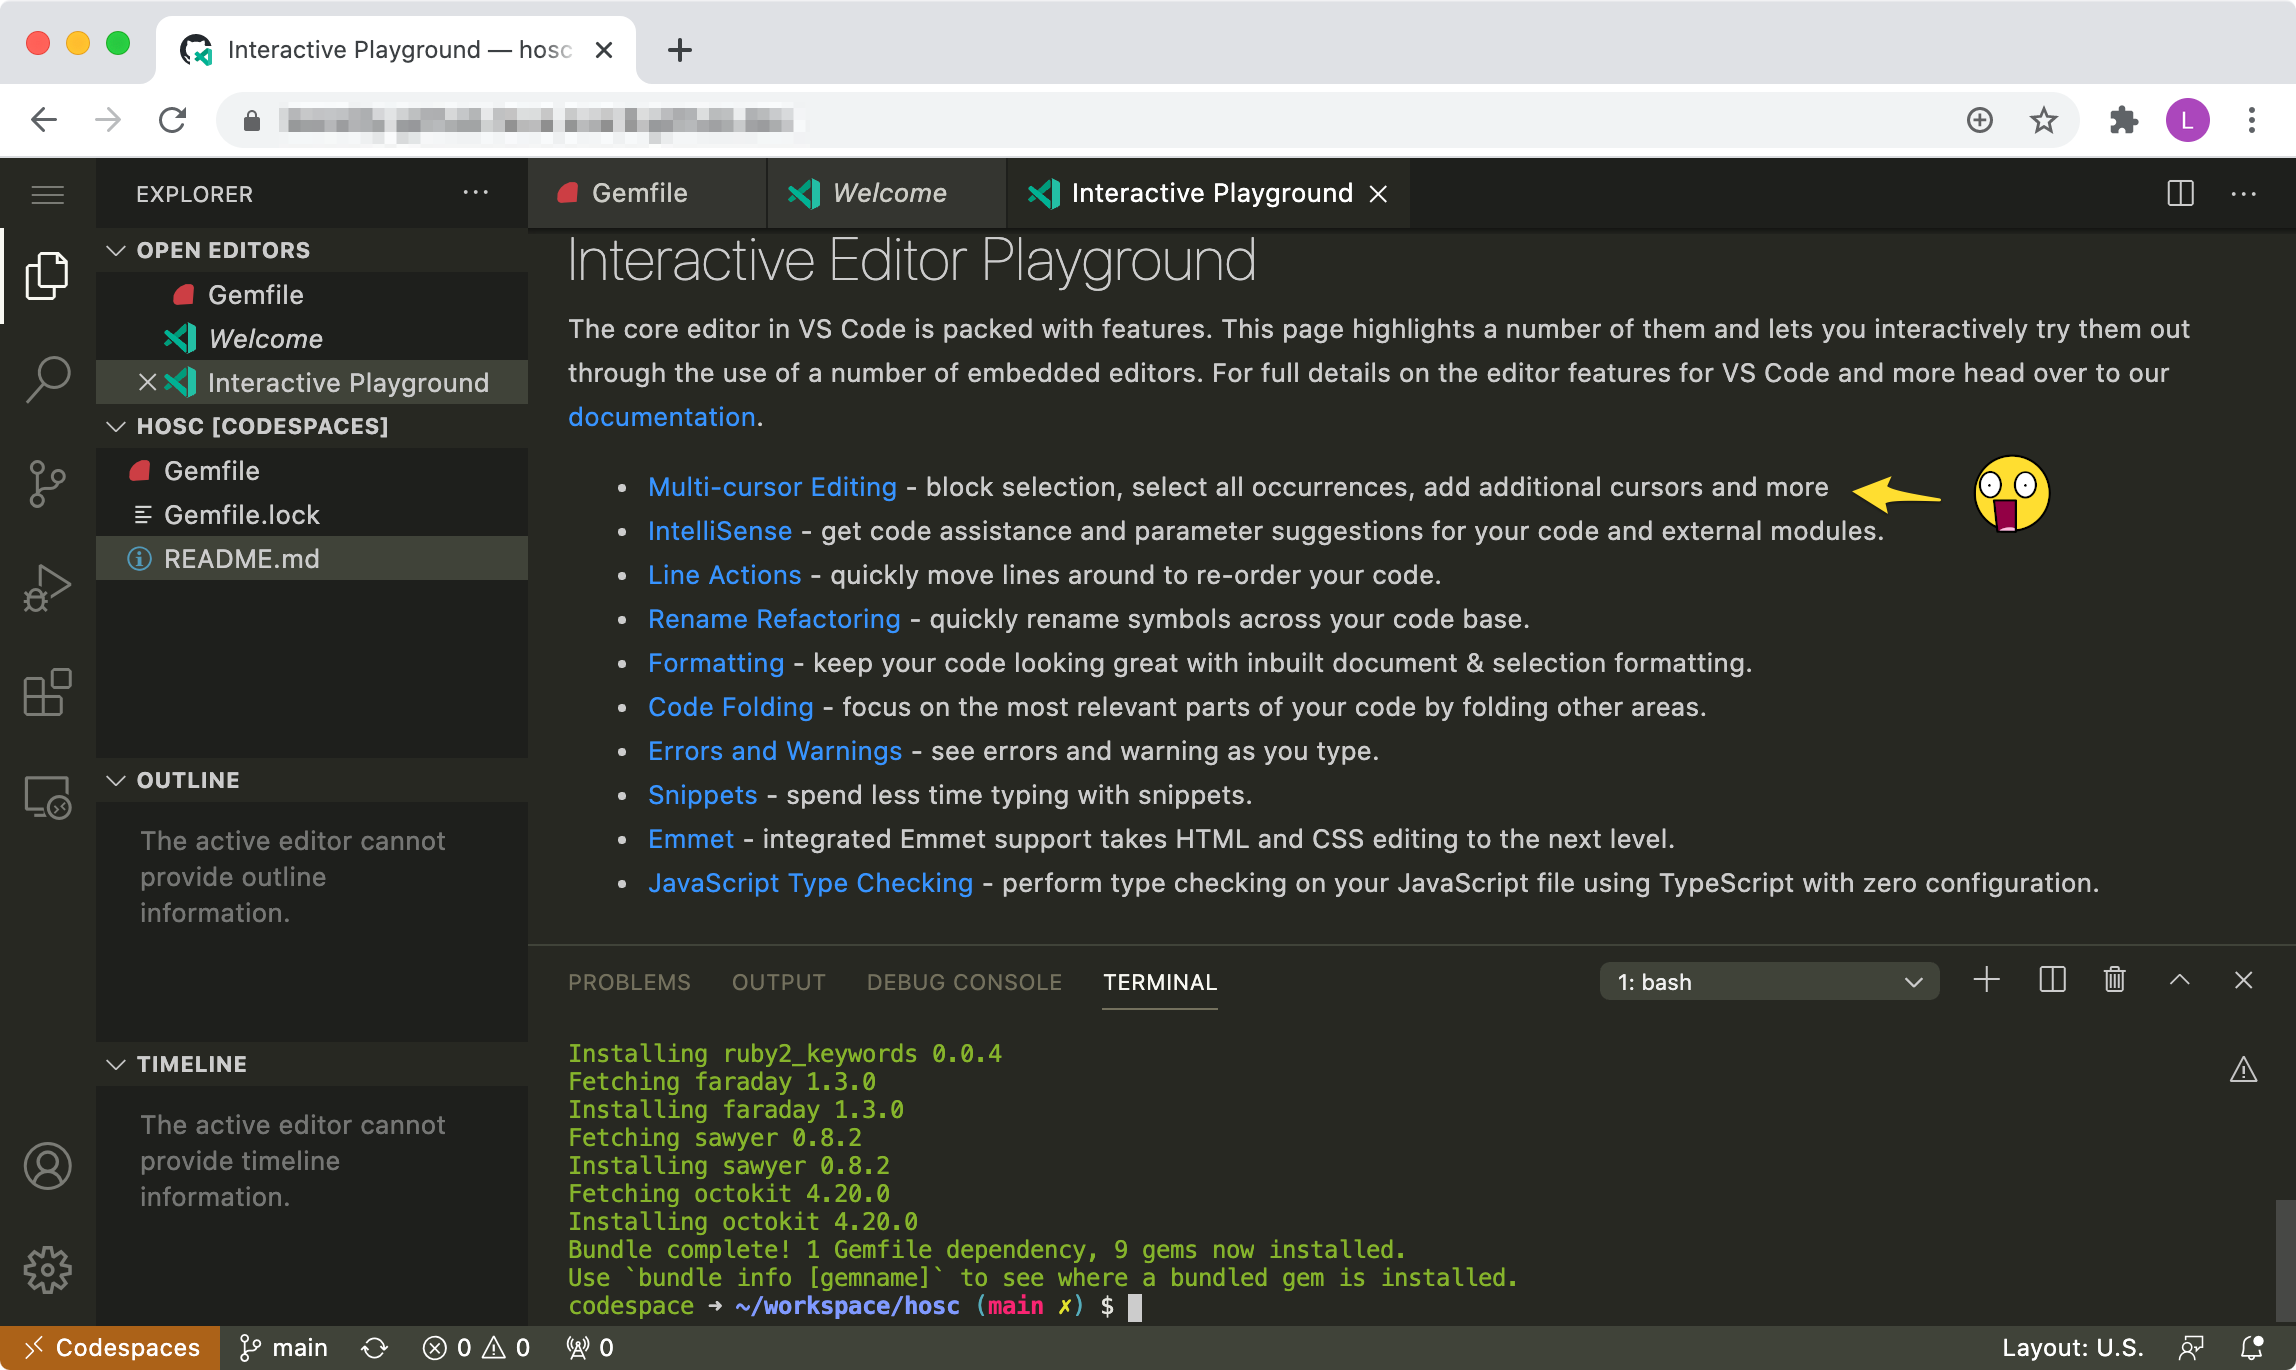
Task: Collapse the Open Editors section
Action: [x=116, y=250]
